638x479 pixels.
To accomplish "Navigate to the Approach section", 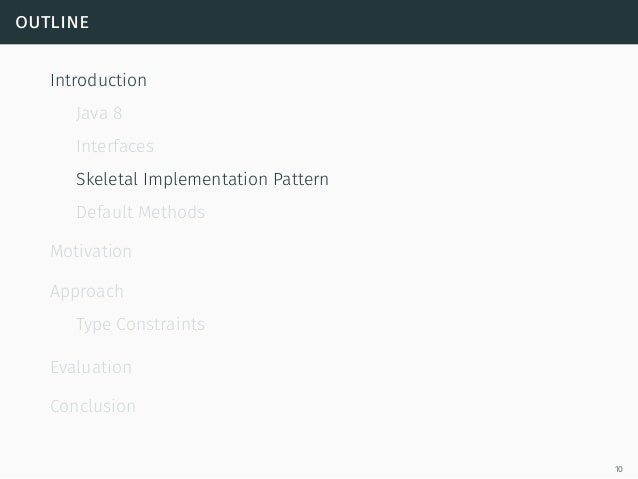I will tap(87, 292).
